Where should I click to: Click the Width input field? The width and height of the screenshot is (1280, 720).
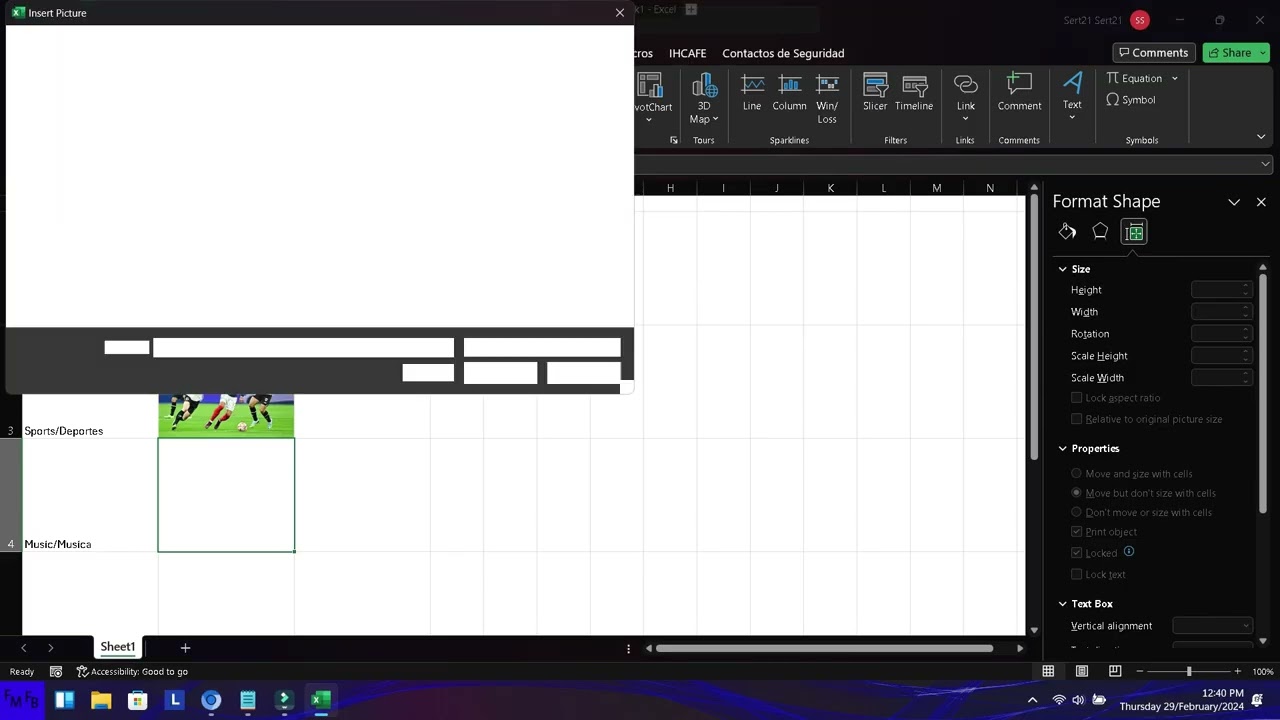[x=1221, y=312]
